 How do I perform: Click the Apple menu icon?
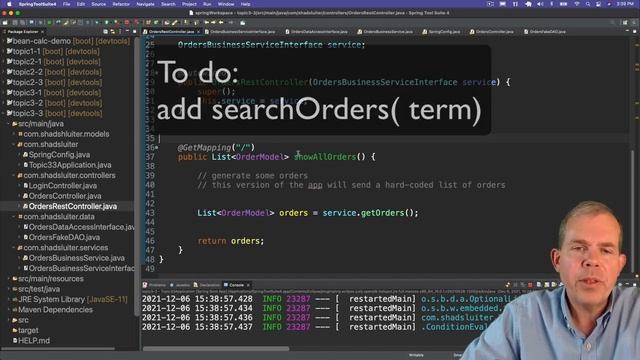9,4
